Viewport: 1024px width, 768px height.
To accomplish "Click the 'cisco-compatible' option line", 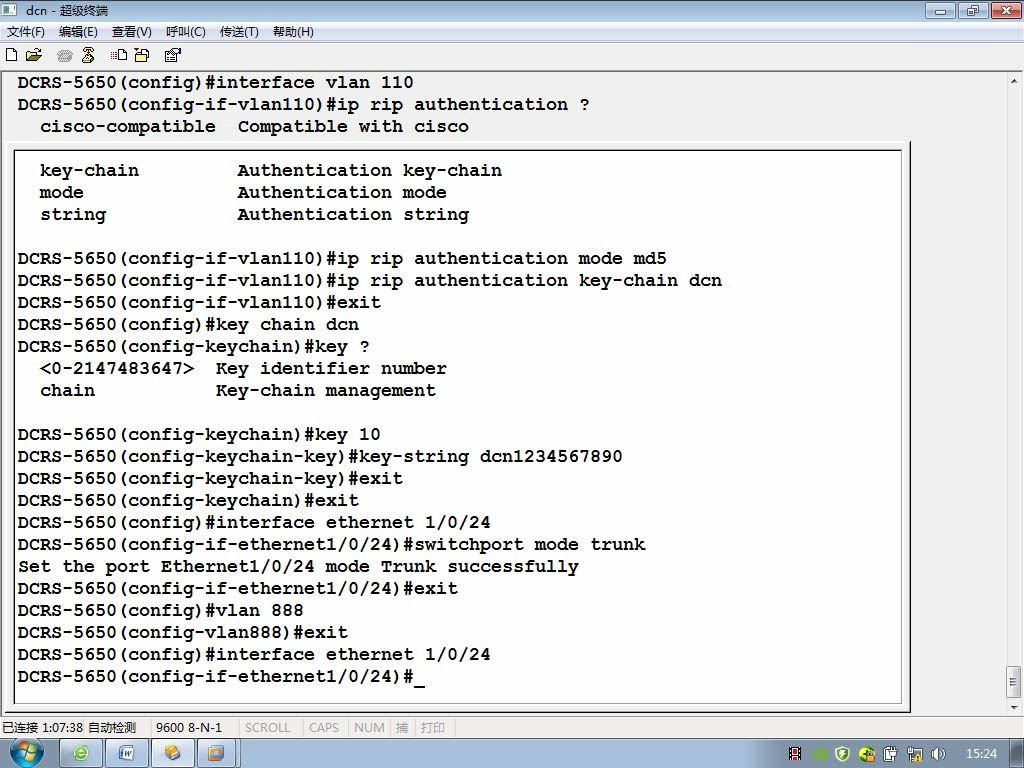I will click(254, 126).
